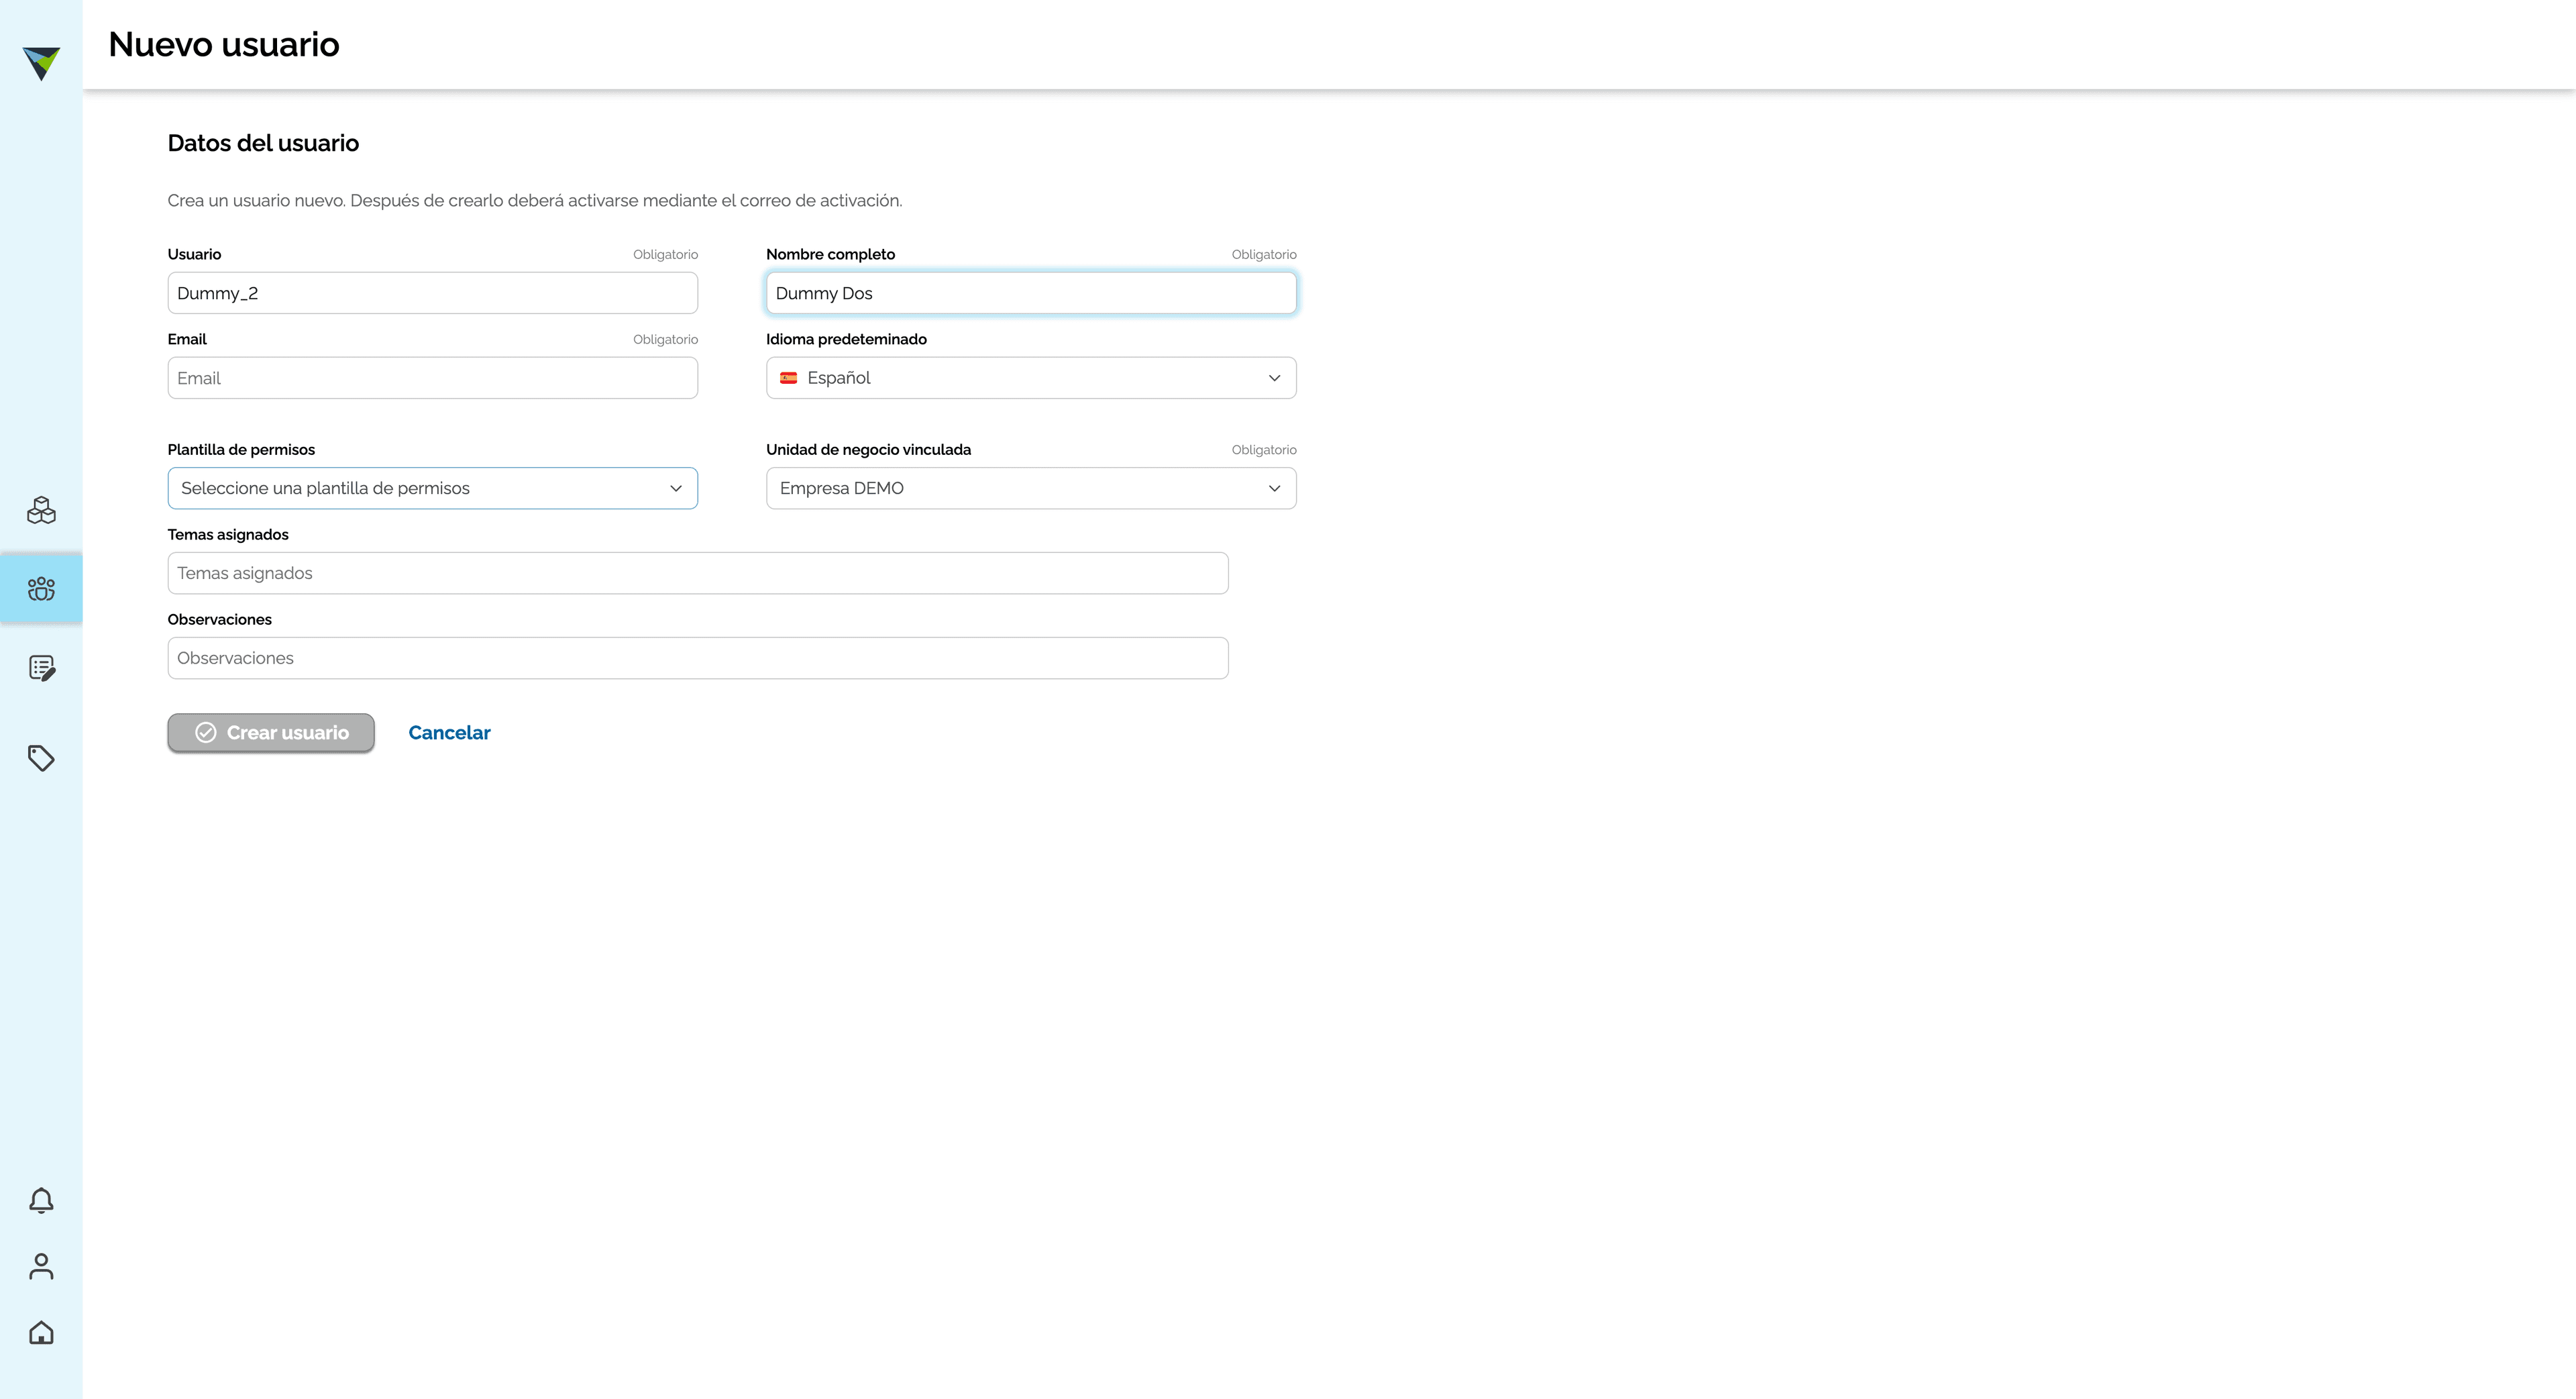Click the Observaciones field

pyautogui.click(x=697, y=658)
